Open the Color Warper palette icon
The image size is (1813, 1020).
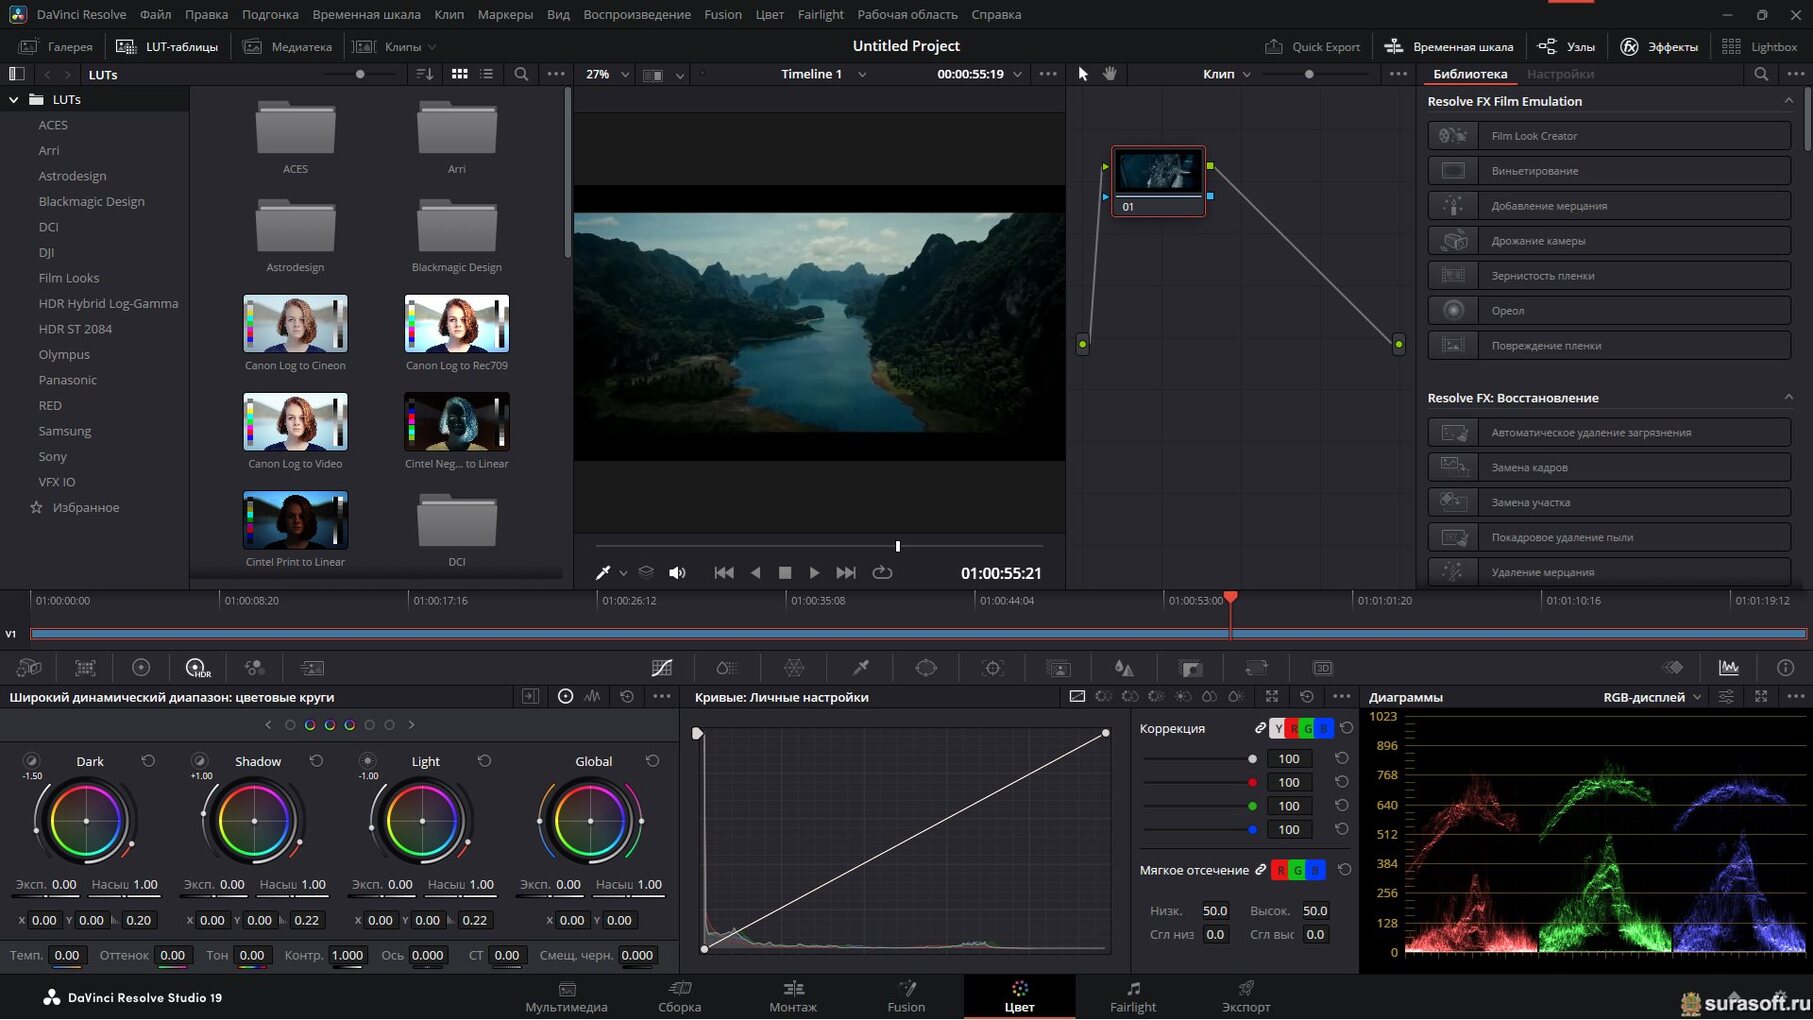[794, 668]
